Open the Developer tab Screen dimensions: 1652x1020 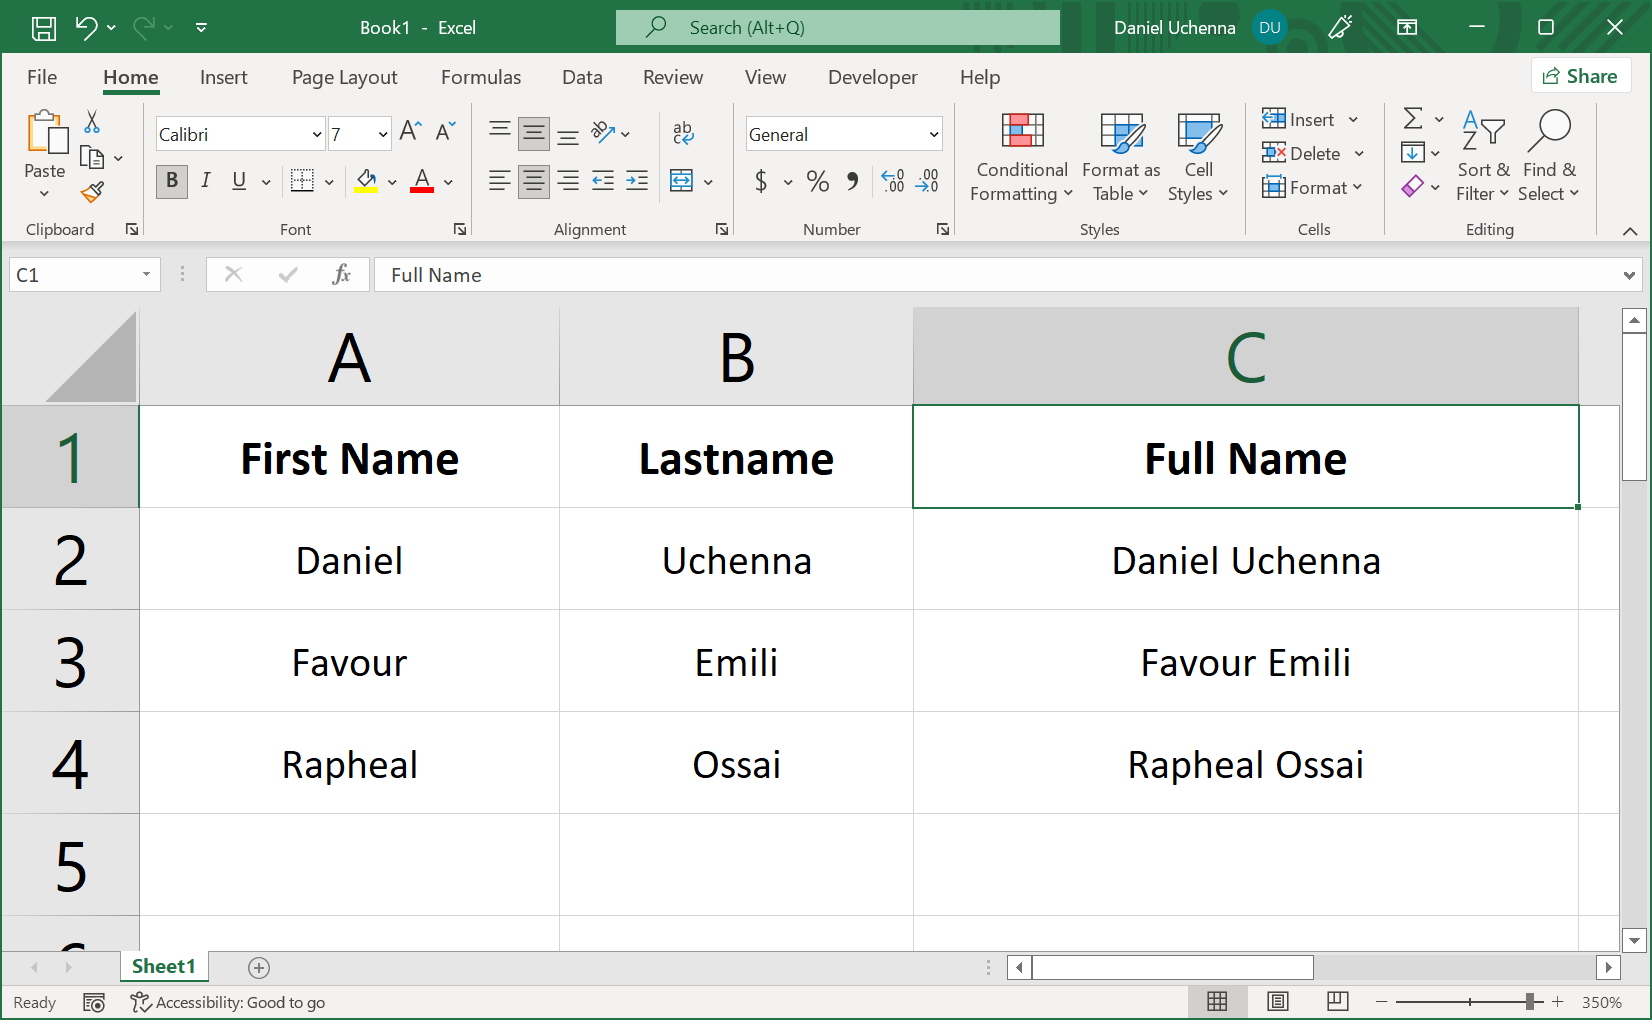[x=872, y=77]
